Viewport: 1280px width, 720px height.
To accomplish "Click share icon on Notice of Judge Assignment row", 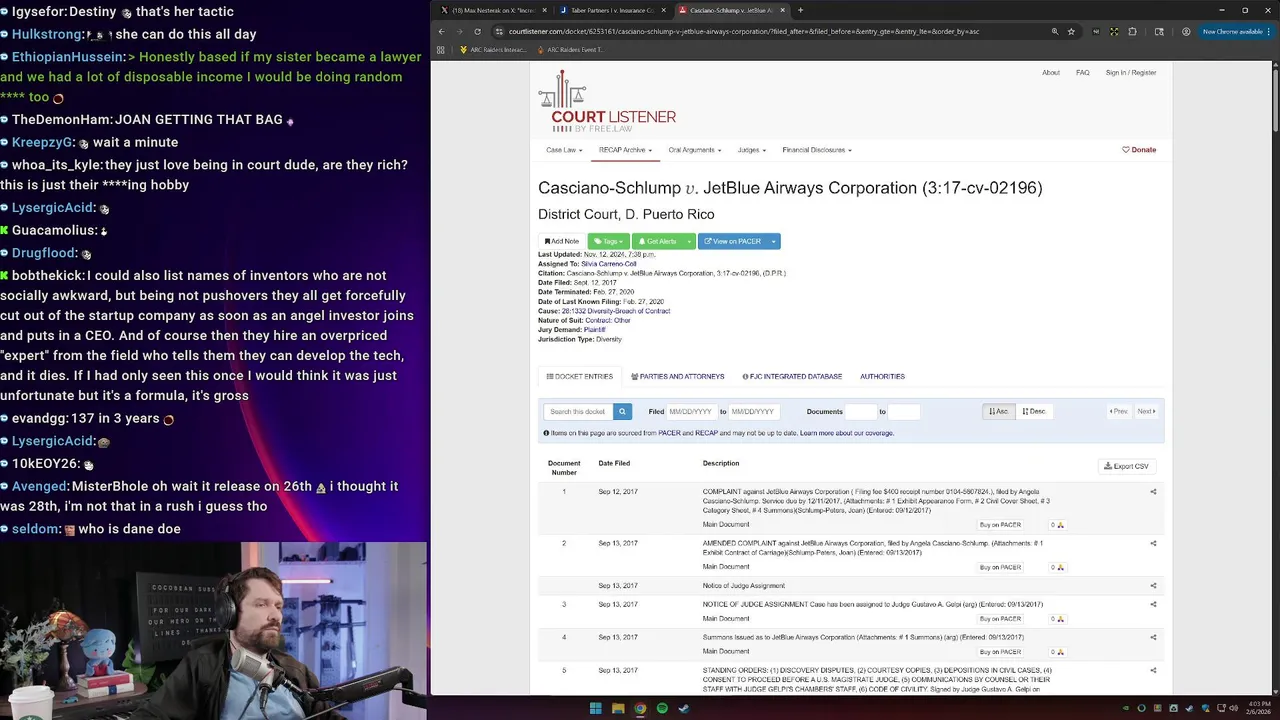I will pos(1153,586).
